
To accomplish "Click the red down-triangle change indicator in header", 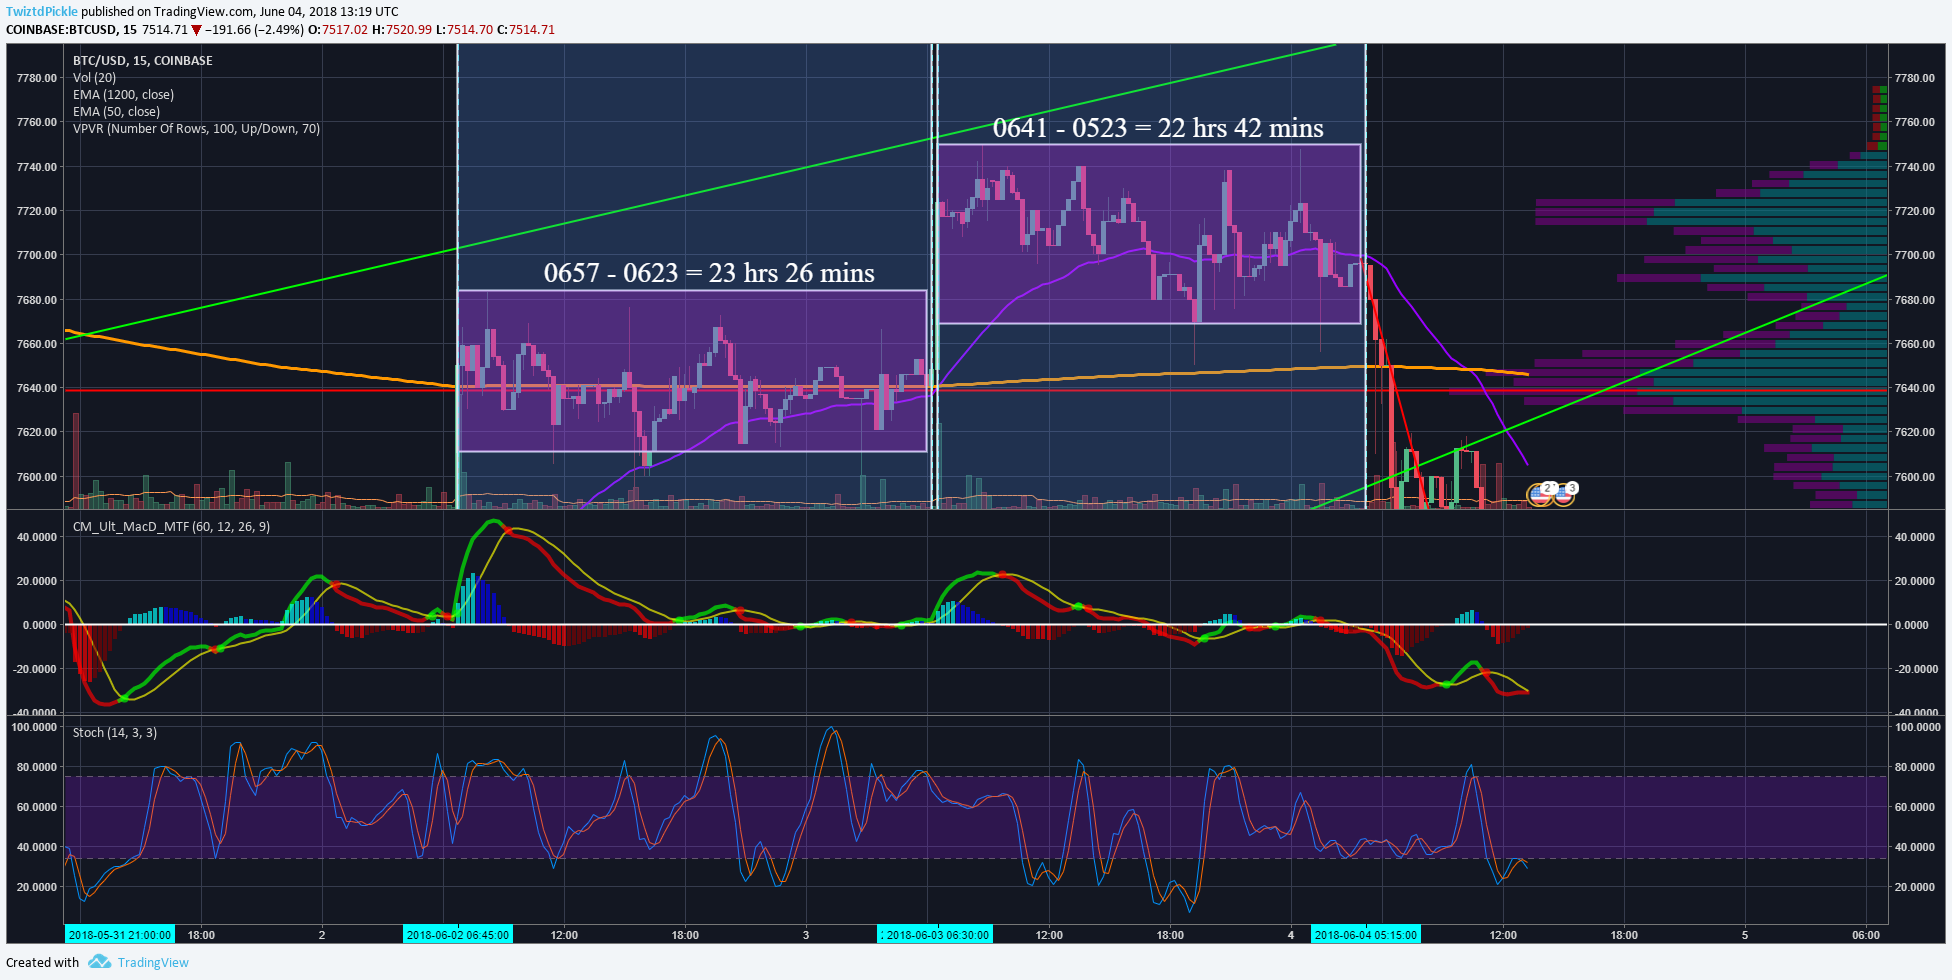I will tap(197, 30).
